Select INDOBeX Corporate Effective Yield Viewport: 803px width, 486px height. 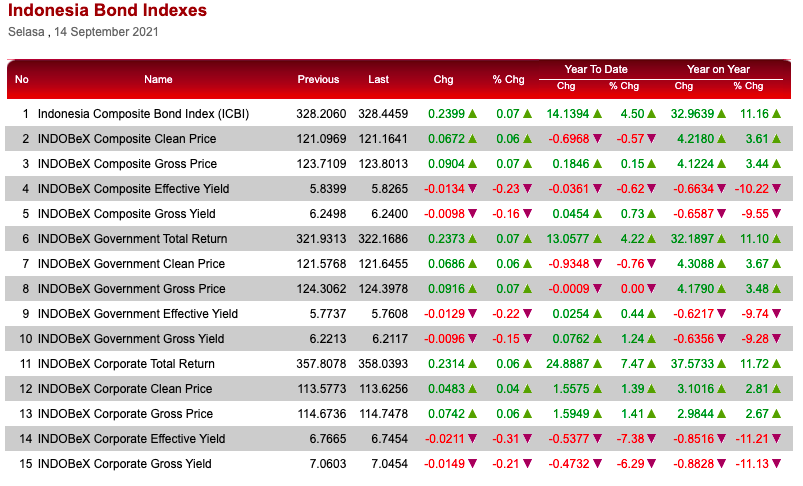[x=132, y=439]
